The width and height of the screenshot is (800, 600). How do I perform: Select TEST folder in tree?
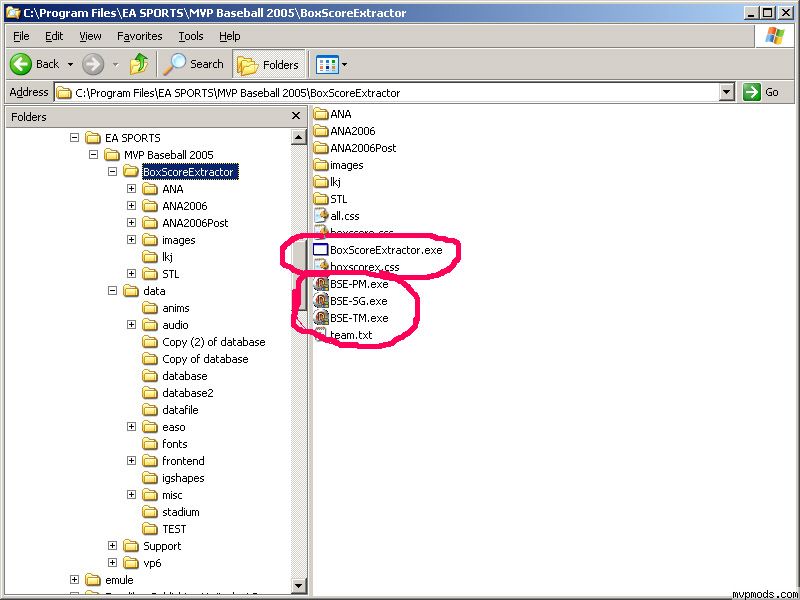pos(164,529)
